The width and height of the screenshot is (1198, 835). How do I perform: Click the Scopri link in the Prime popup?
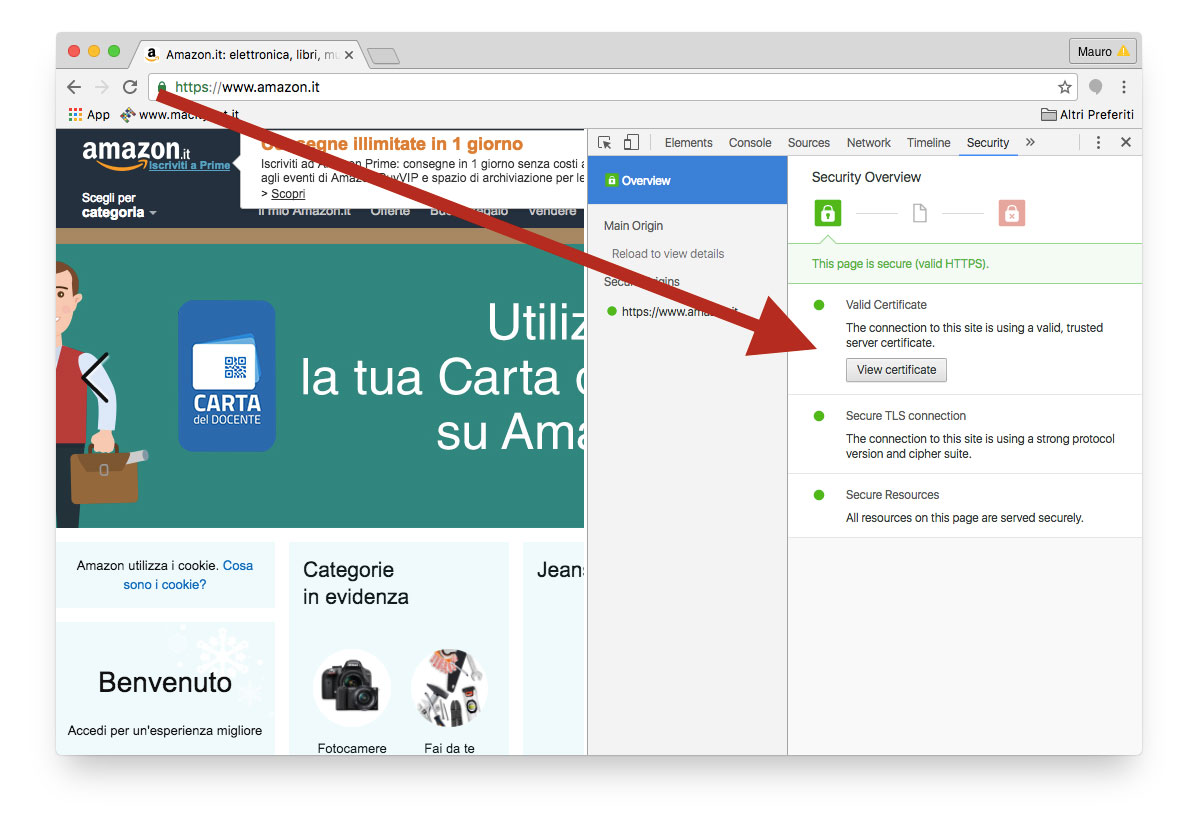click(x=288, y=194)
